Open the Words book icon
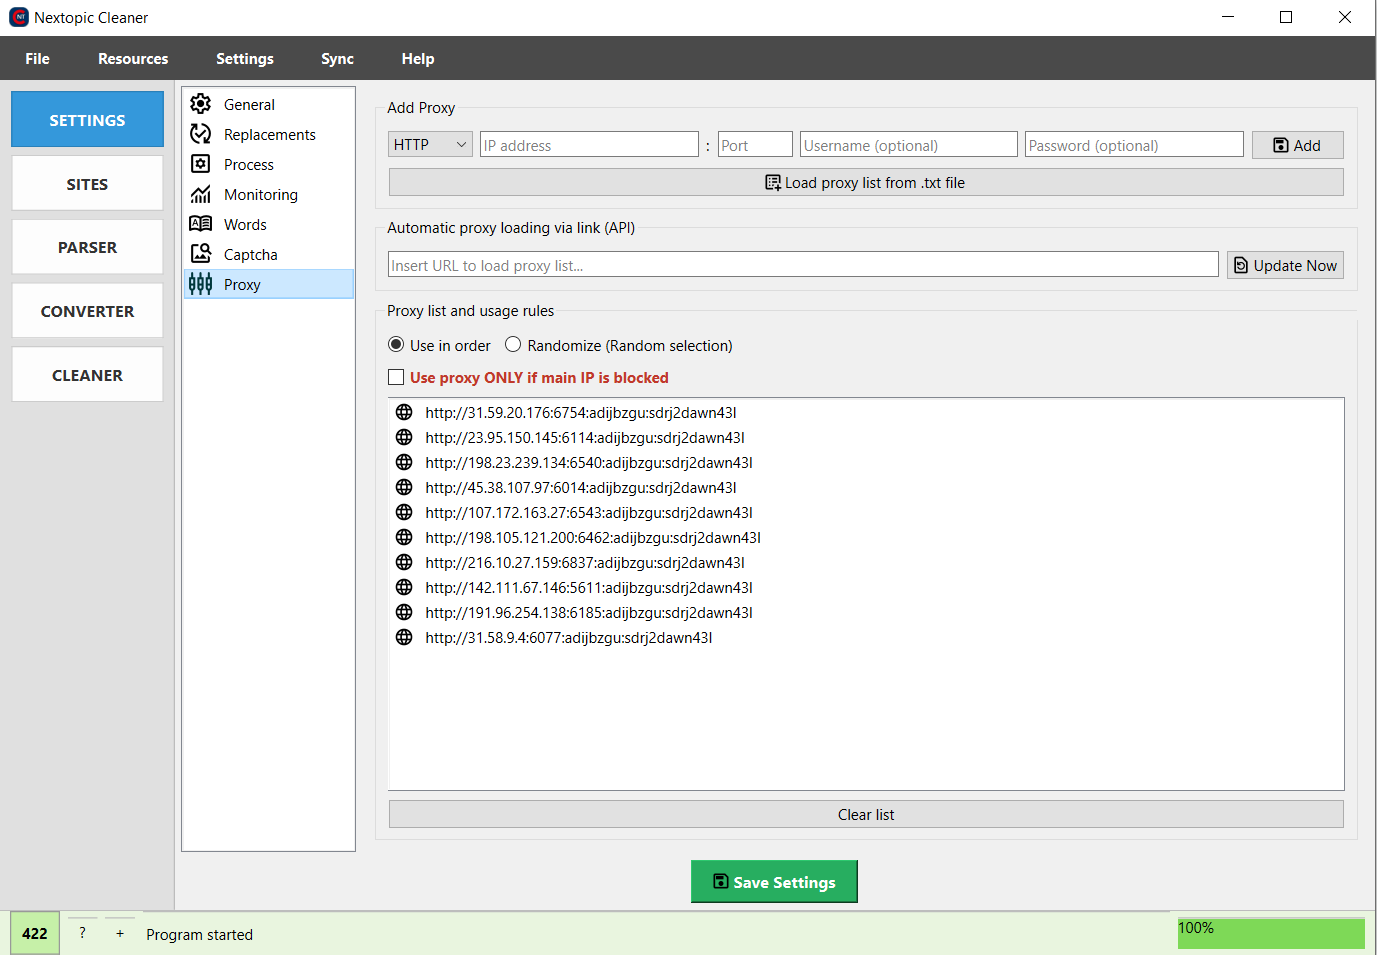Screen dimensions: 1377x955 pyautogui.click(x=201, y=224)
